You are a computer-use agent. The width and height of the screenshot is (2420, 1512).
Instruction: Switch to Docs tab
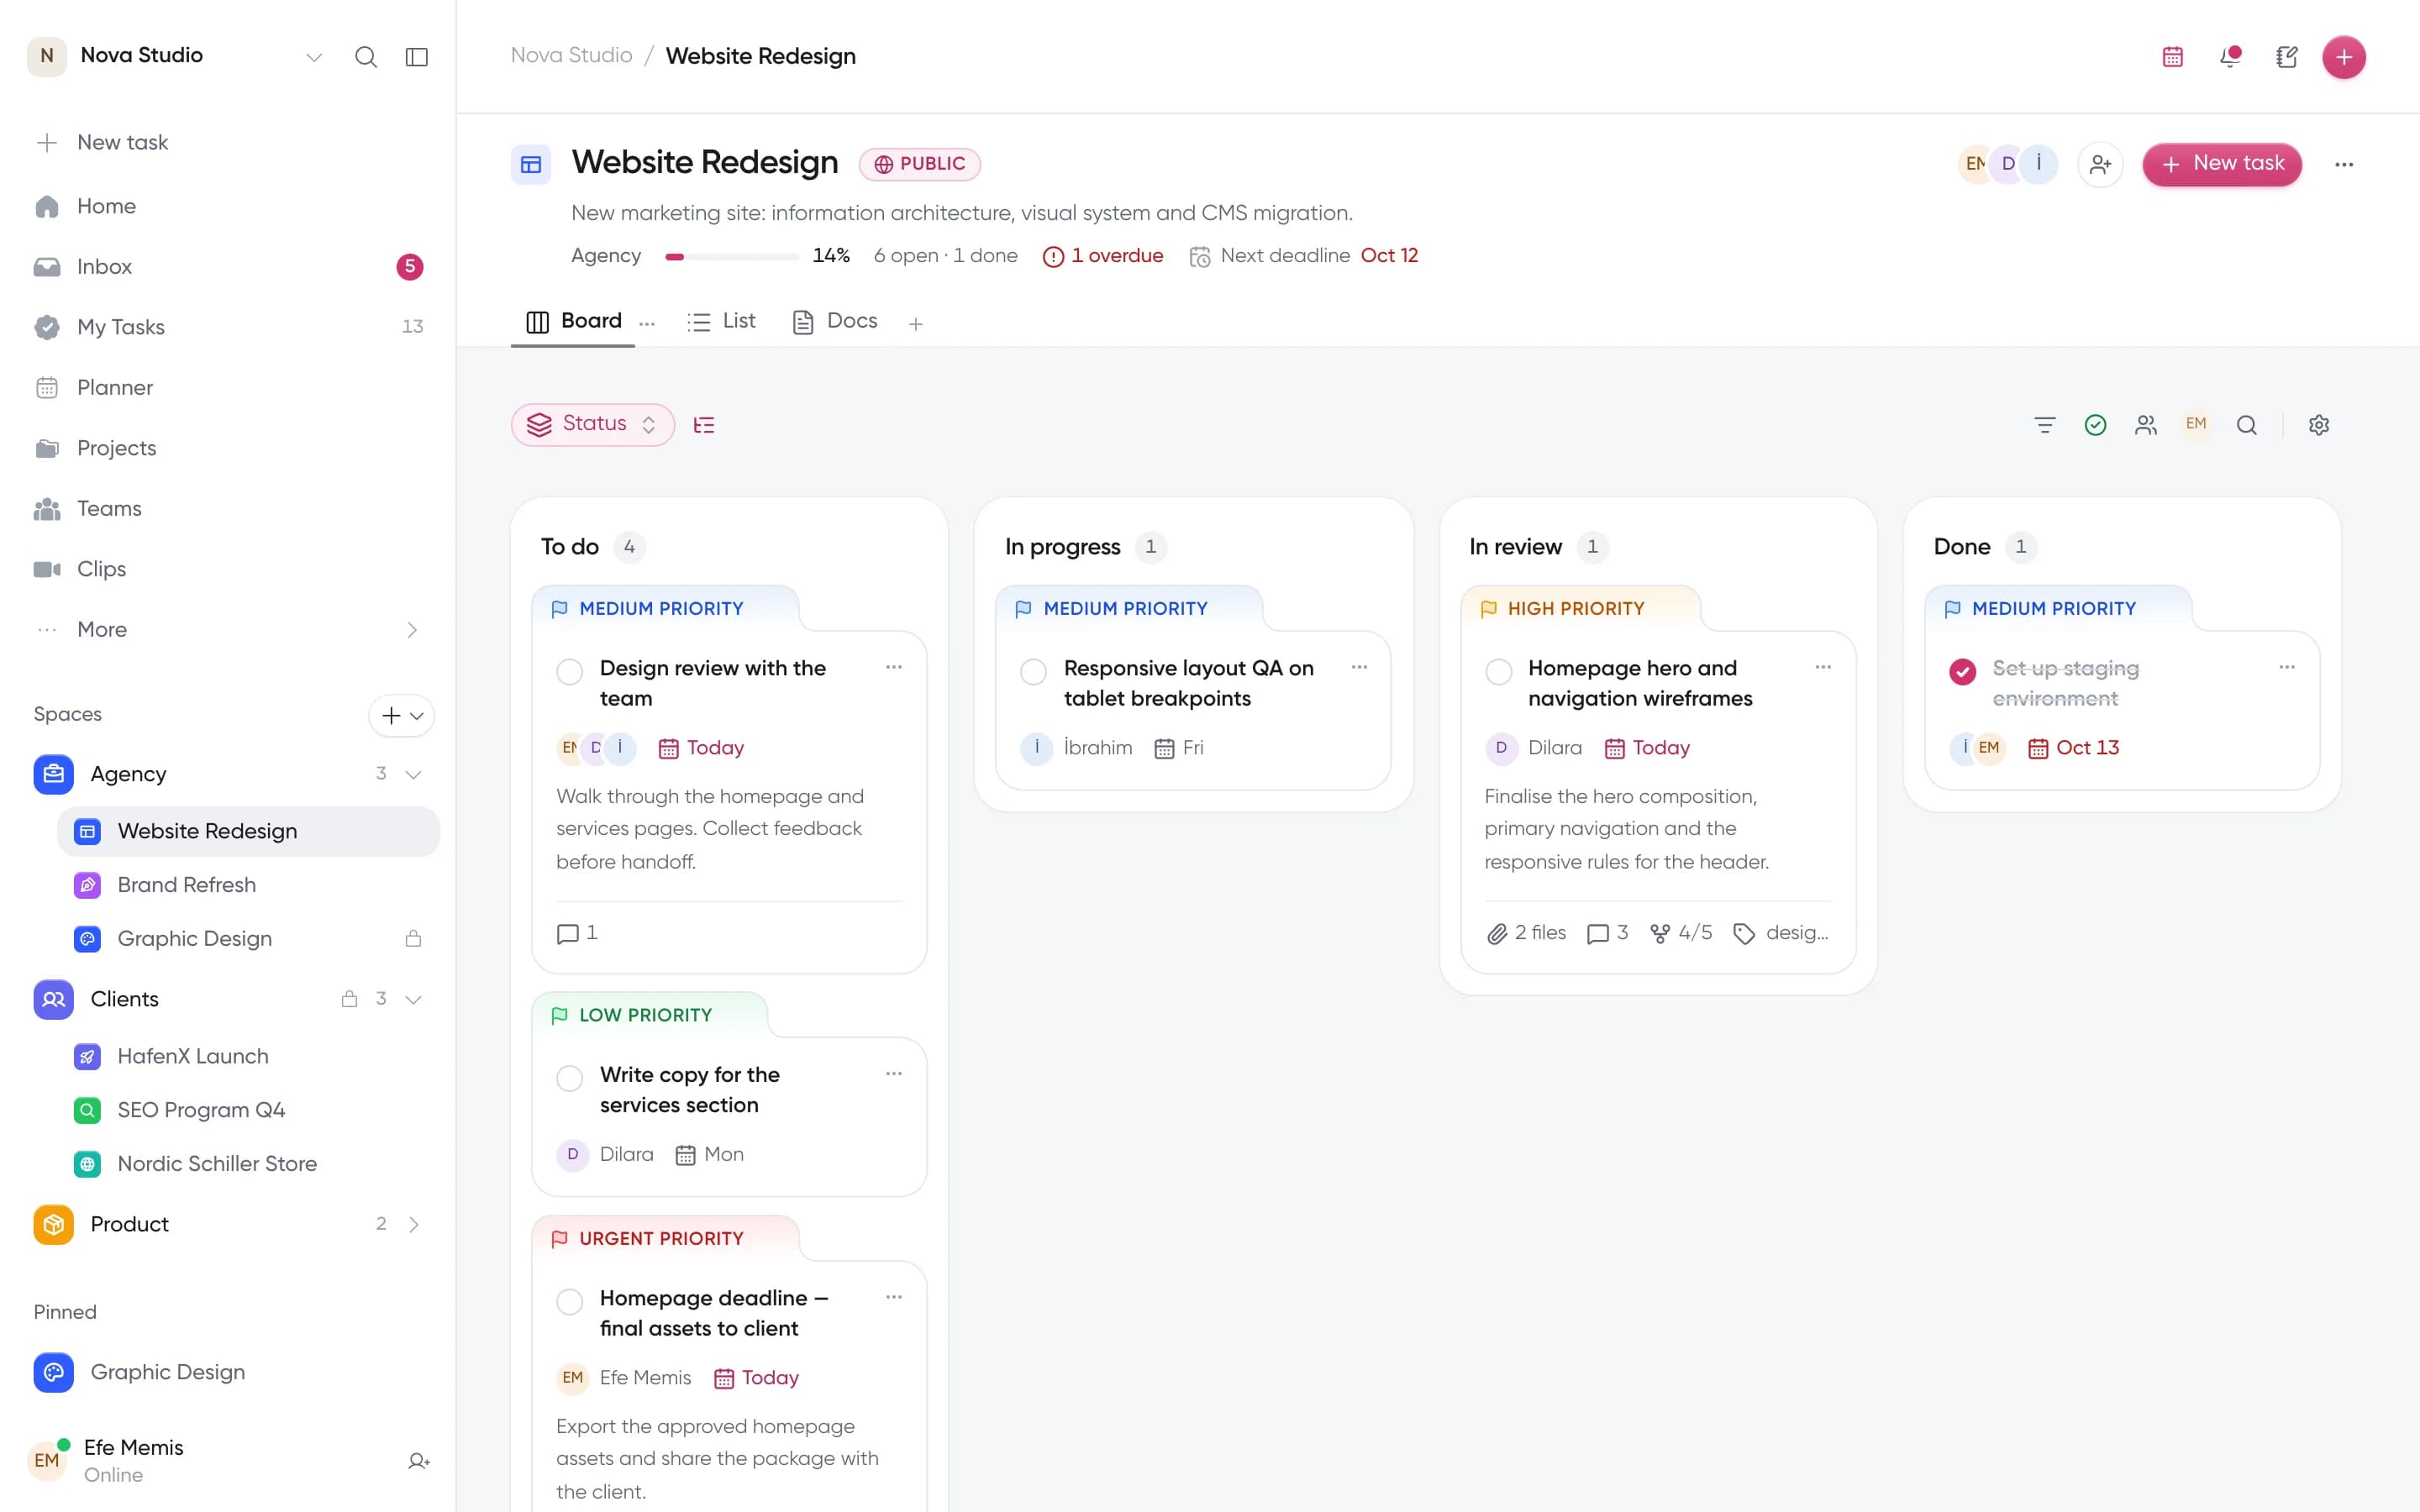coord(834,321)
